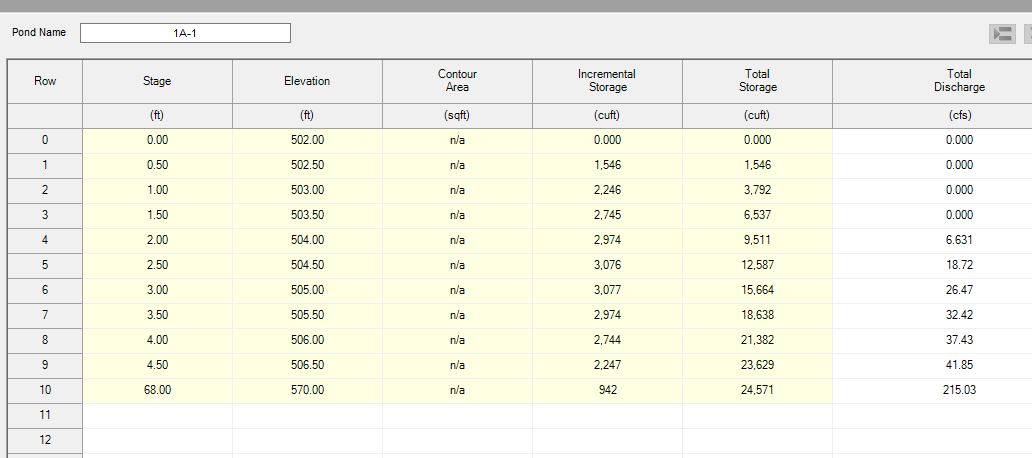Select the Total Discharge column header

click(x=933, y=81)
